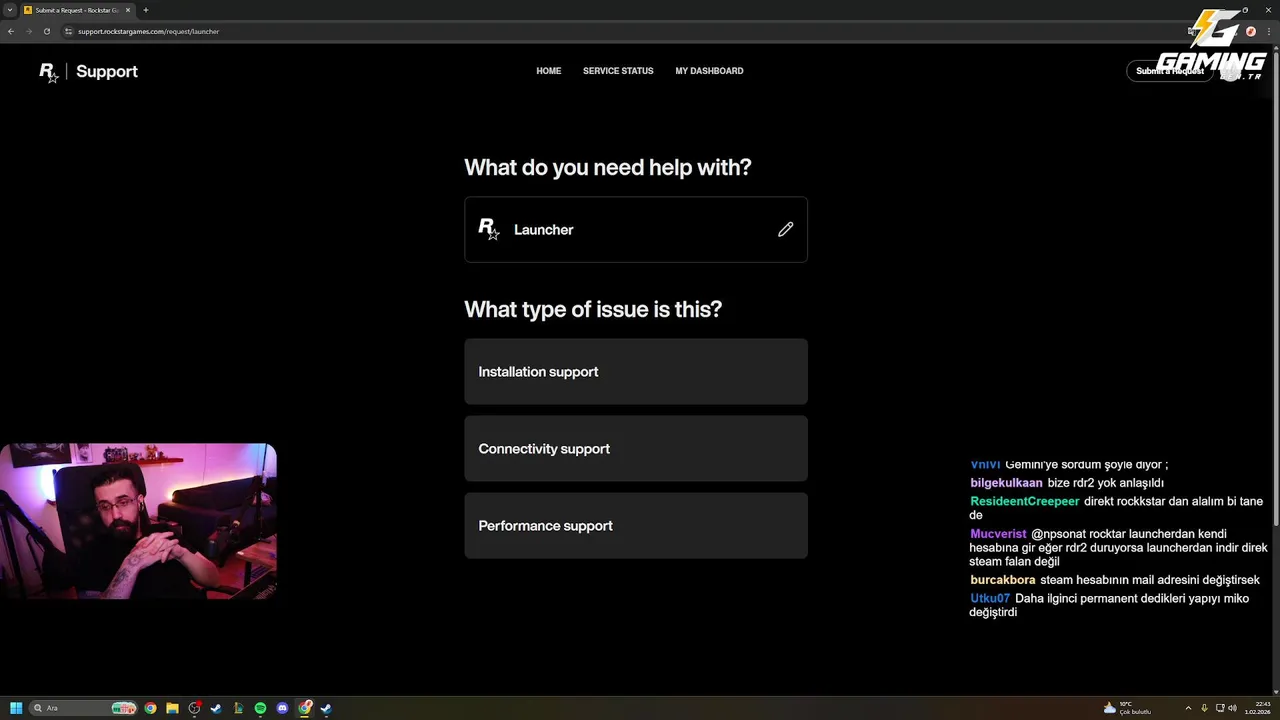Click the 'What do you need help with?' heading
The height and width of the screenshot is (720, 1280).
click(608, 167)
